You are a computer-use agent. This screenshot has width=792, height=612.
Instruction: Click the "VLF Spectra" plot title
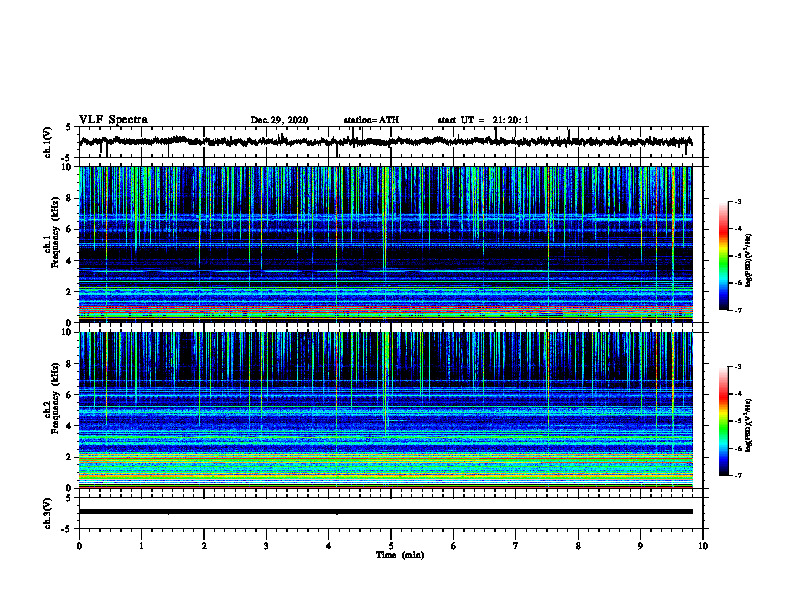(x=113, y=120)
